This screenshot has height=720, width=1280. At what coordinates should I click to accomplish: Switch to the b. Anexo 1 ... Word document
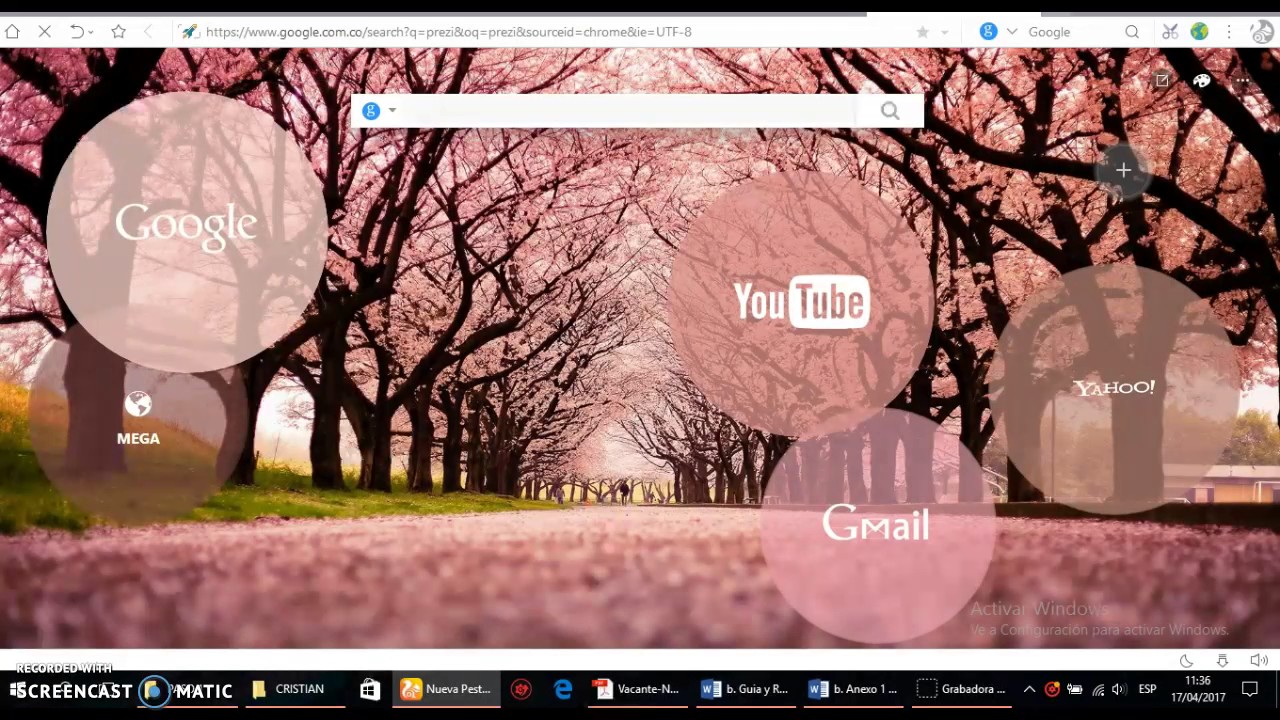point(853,689)
